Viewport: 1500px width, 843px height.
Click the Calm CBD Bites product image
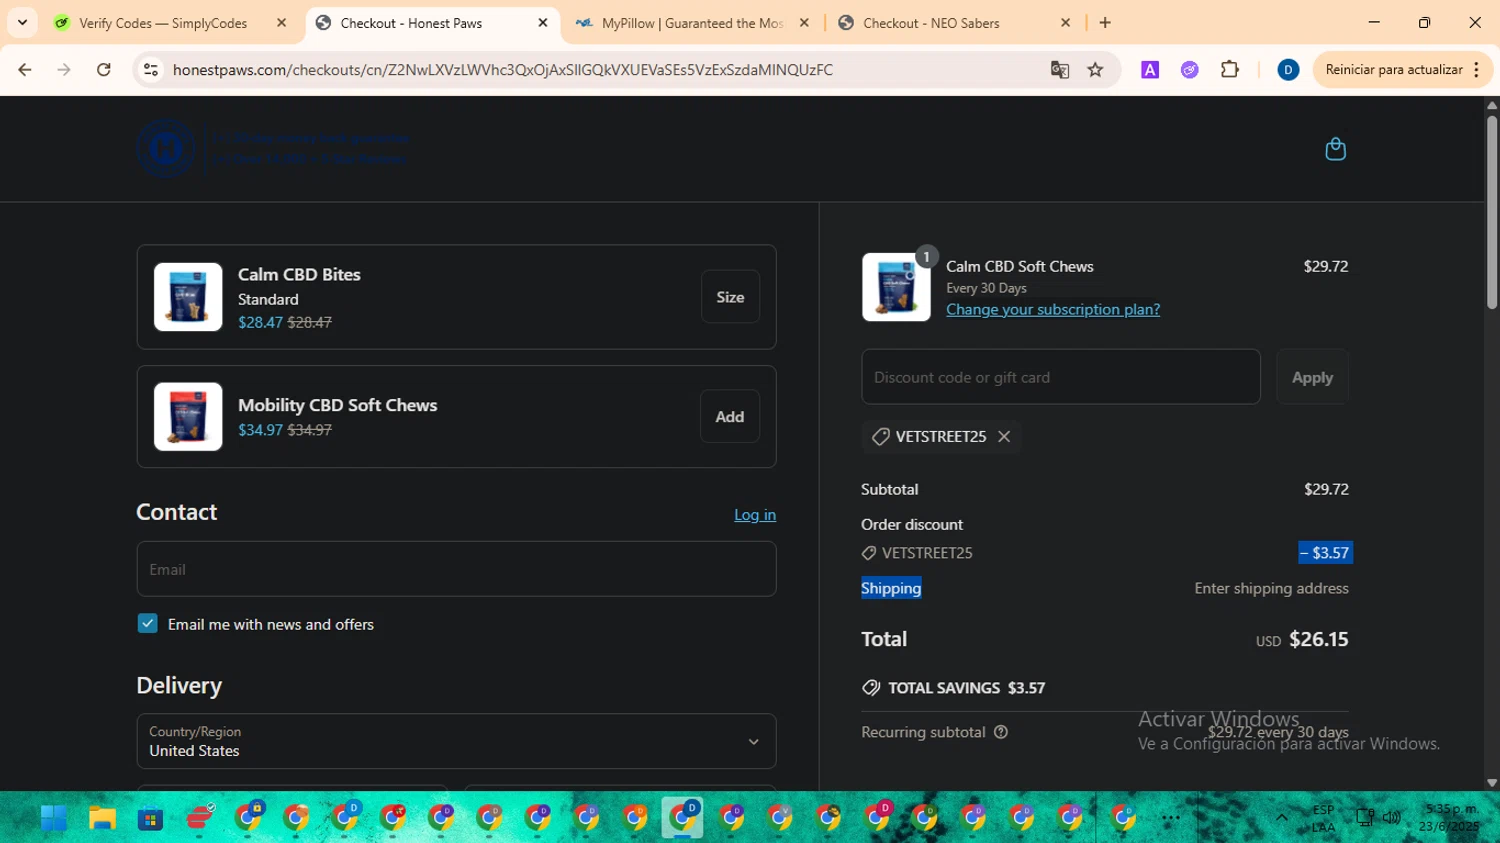[188, 297]
